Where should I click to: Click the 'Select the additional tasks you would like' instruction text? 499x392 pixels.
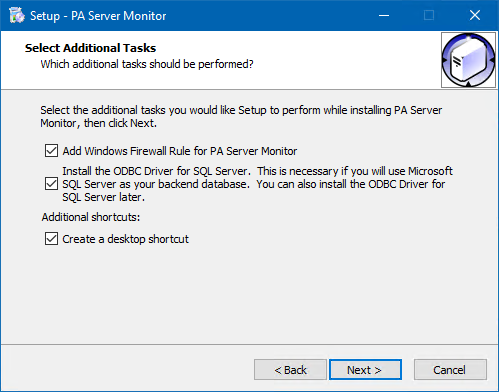tap(241, 116)
